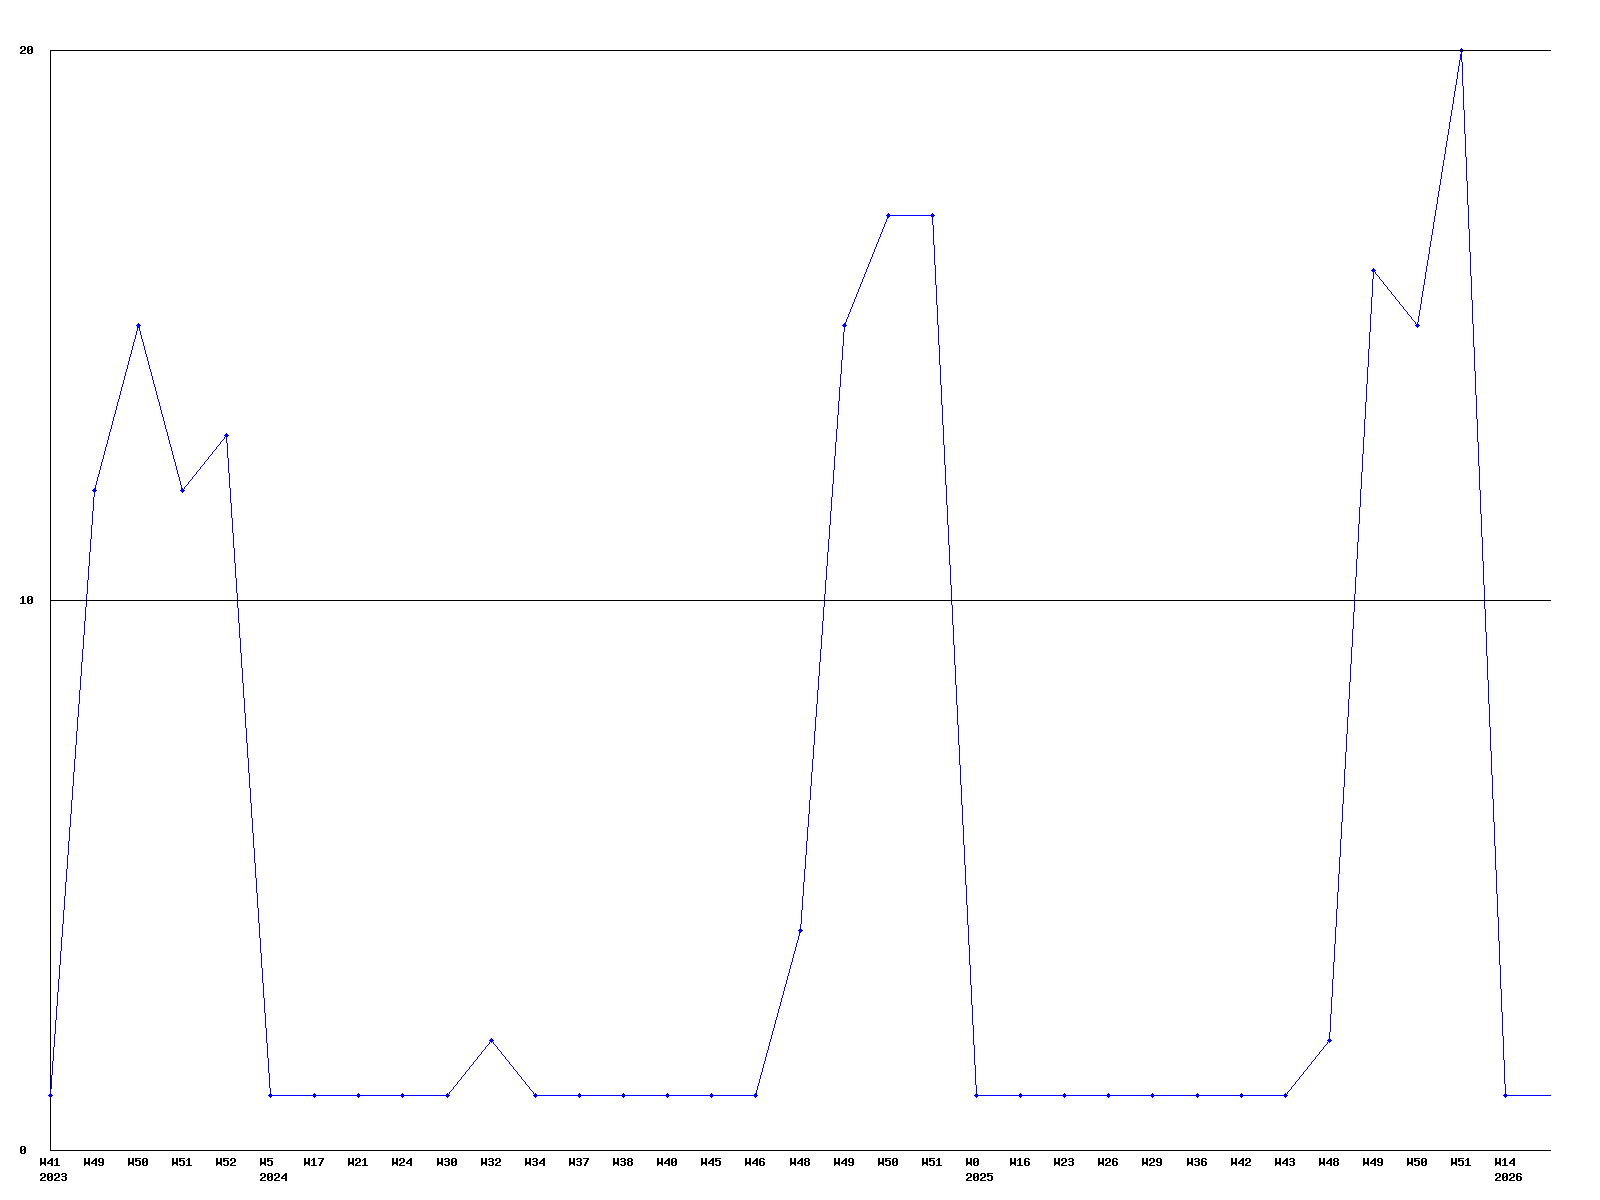Select the data point above W46

coord(755,1095)
